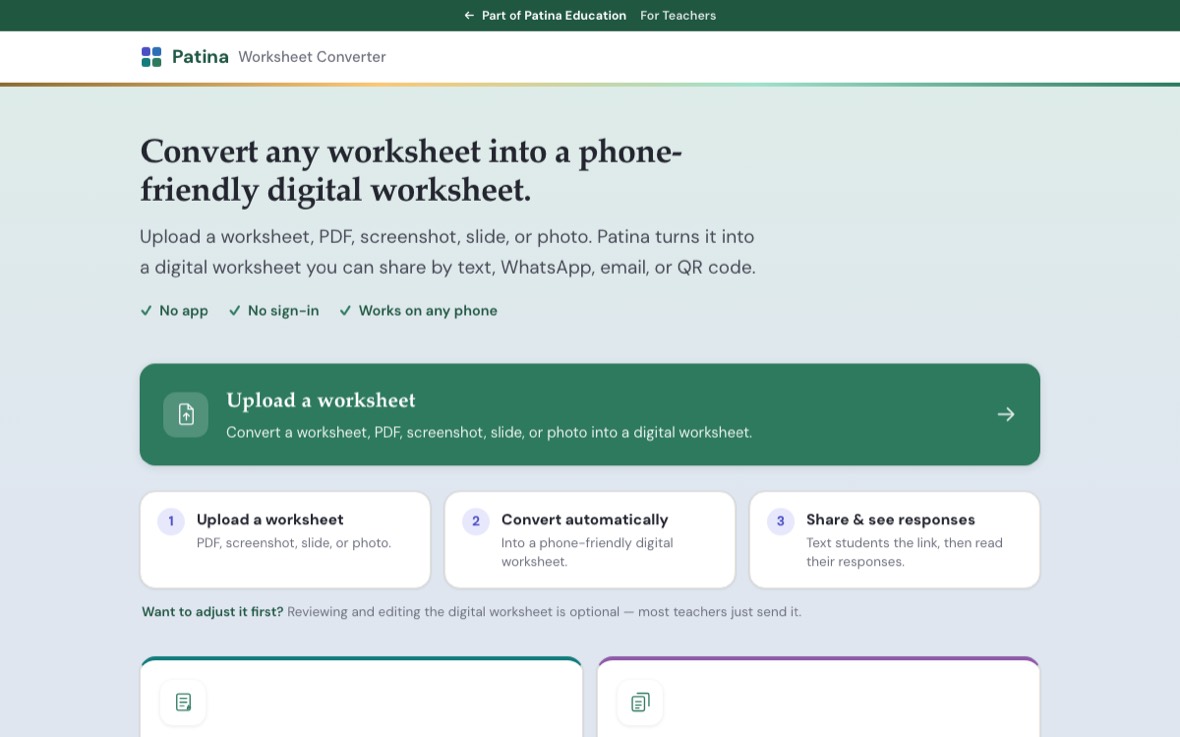Click the checkmark next to No app
This screenshot has width=1180, height=737.
coord(146,311)
